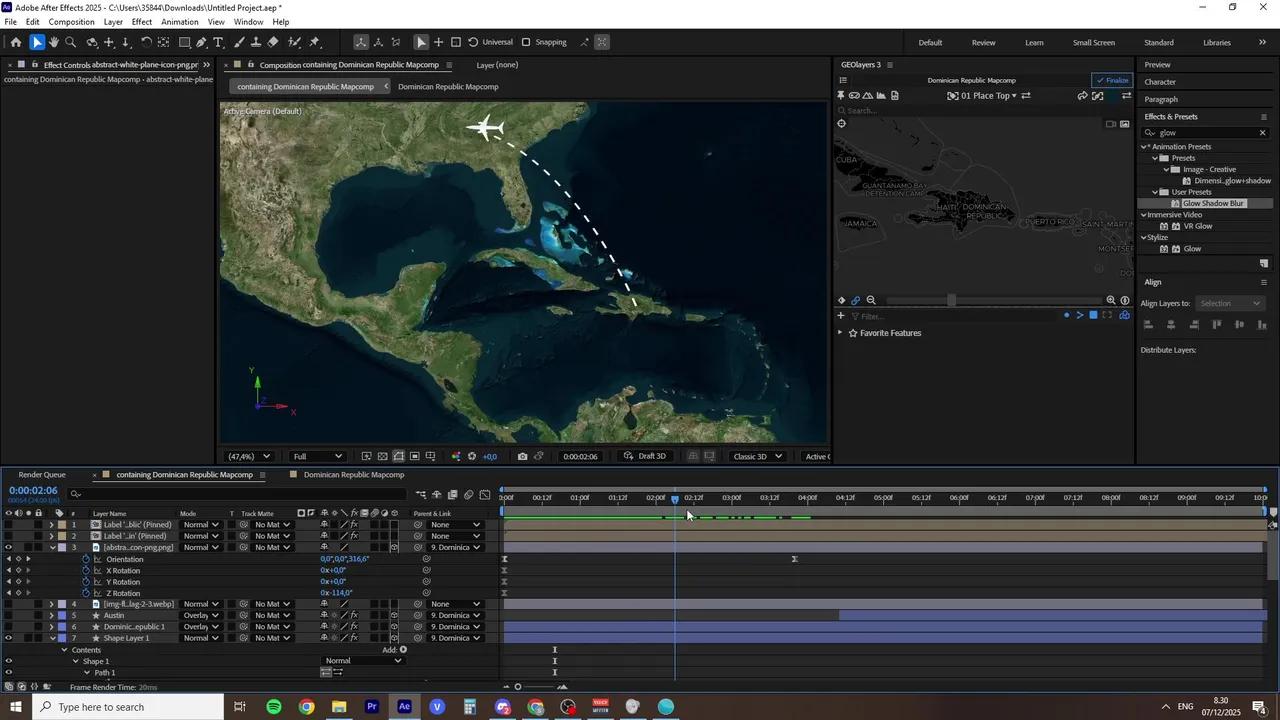Open the Composition menu
The height and width of the screenshot is (720, 1280).
pyautogui.click(x=71, y=21)
